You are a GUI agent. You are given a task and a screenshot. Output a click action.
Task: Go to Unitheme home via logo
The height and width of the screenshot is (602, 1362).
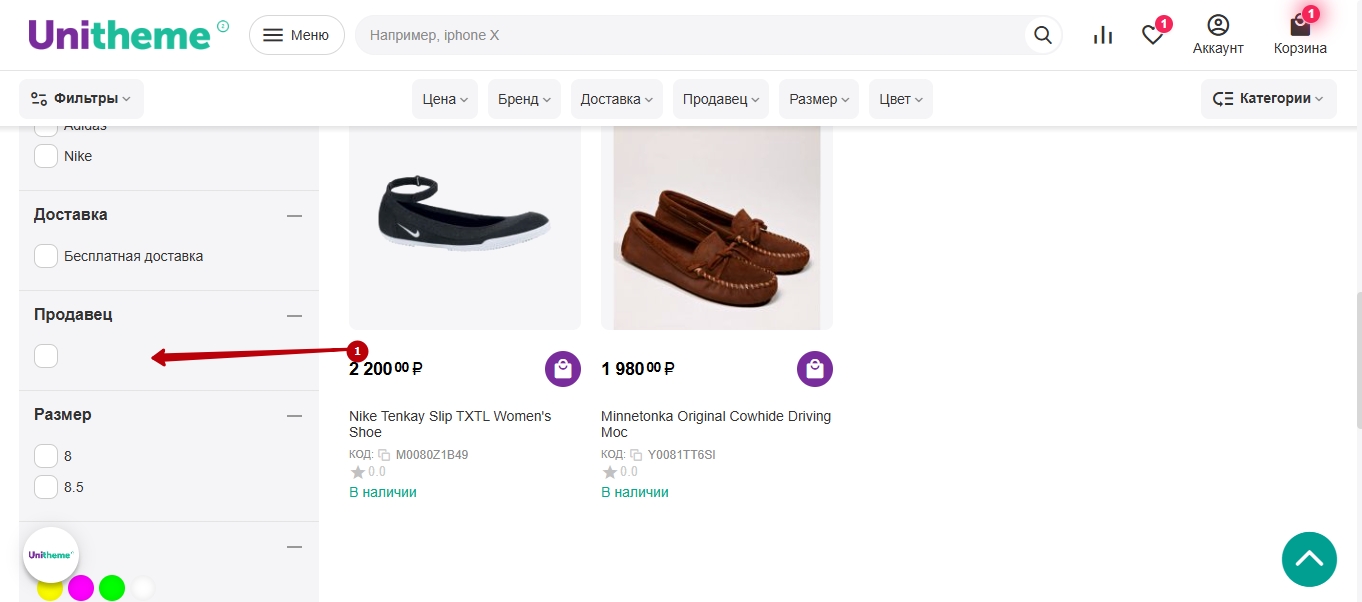coord(119,35)
